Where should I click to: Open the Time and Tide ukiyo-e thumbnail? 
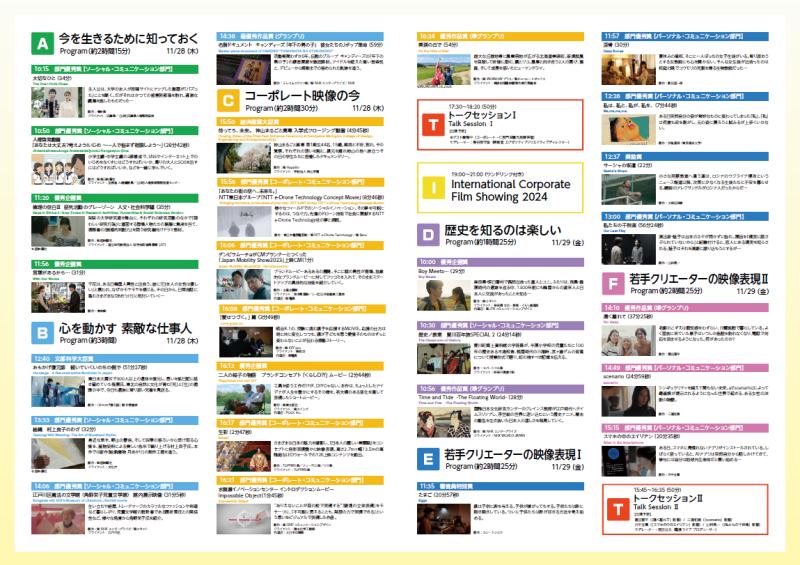pyautogui.click(x=444, y=423)
